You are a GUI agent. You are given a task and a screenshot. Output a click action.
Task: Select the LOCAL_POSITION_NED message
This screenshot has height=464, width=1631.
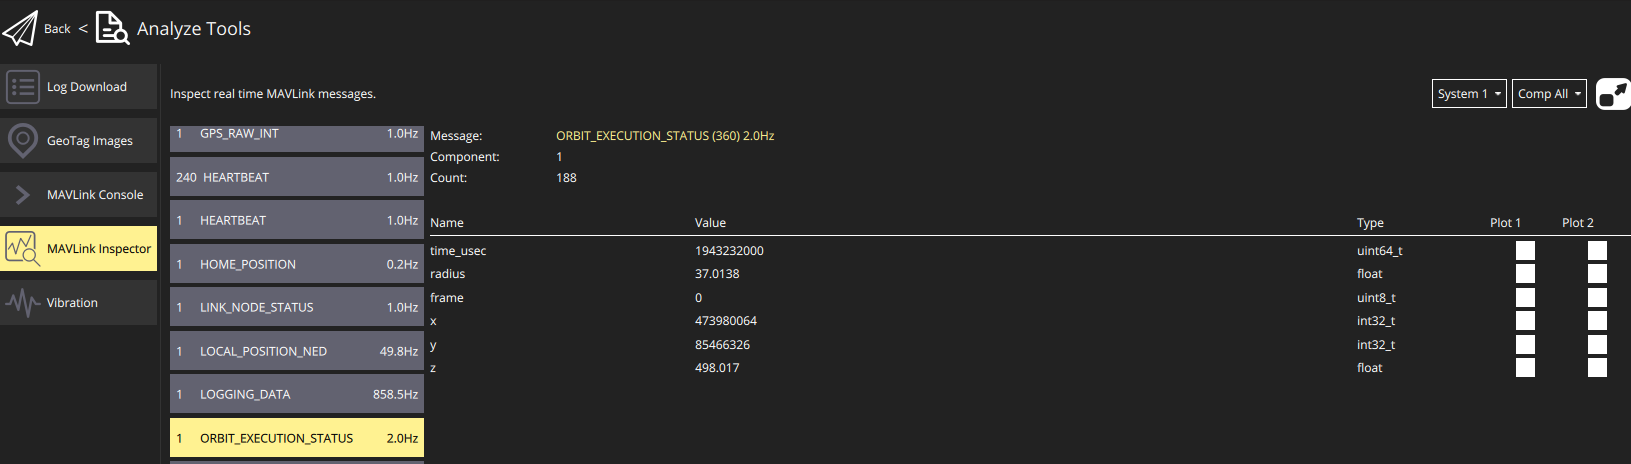297,351
